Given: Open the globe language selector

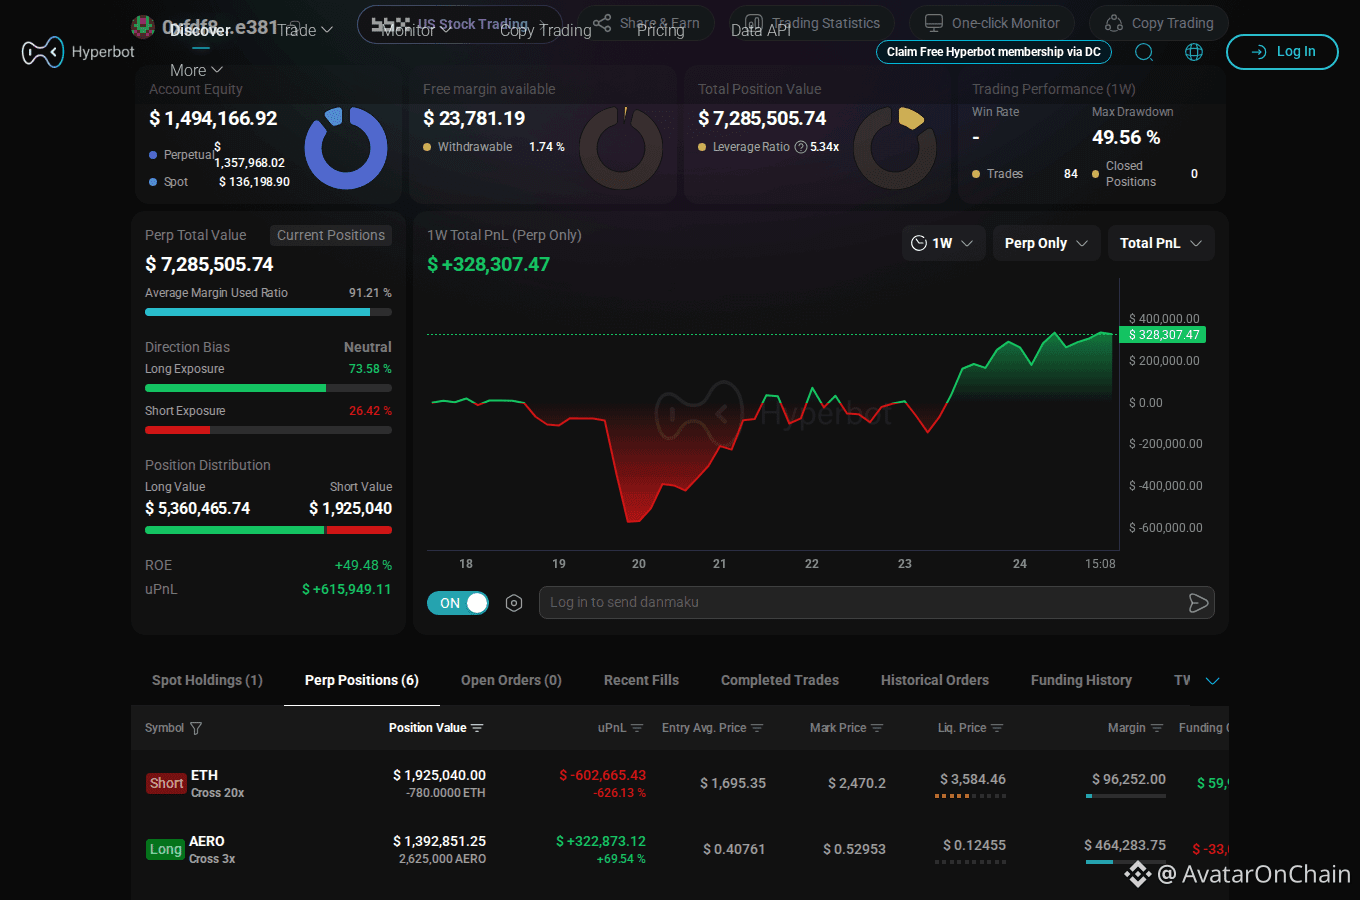Looking at the screenshot, I should (x=1194, y=52).
